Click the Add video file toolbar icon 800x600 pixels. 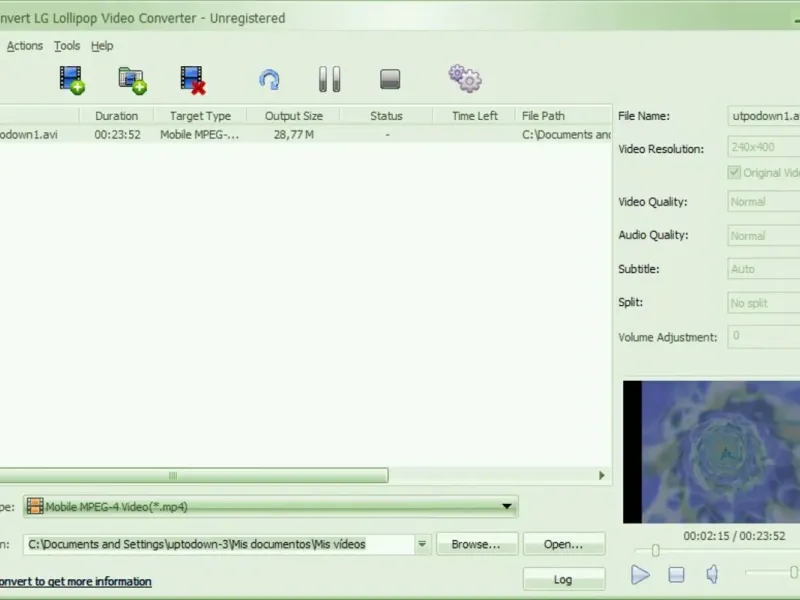click(x=71, y=80)
